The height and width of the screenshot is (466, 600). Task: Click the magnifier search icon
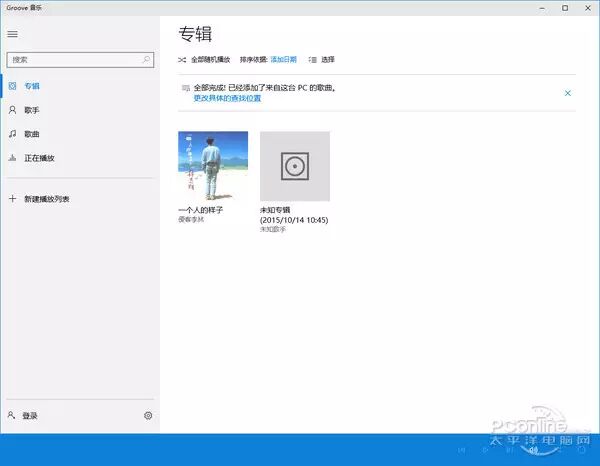click(147, 59)
